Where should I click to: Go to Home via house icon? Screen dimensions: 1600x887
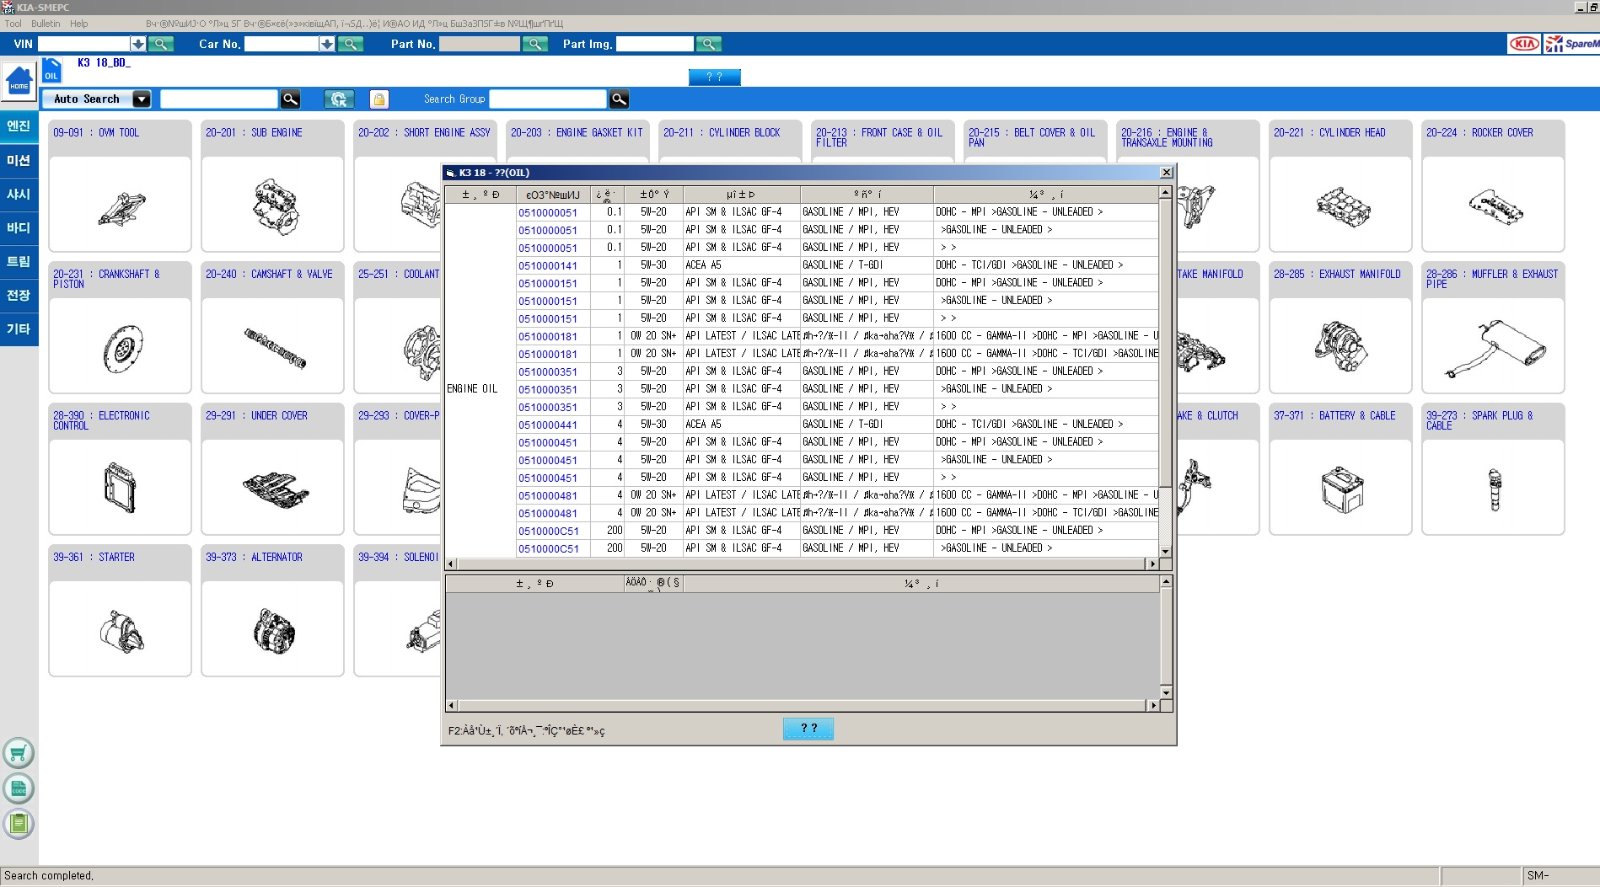tap(19, 81)
